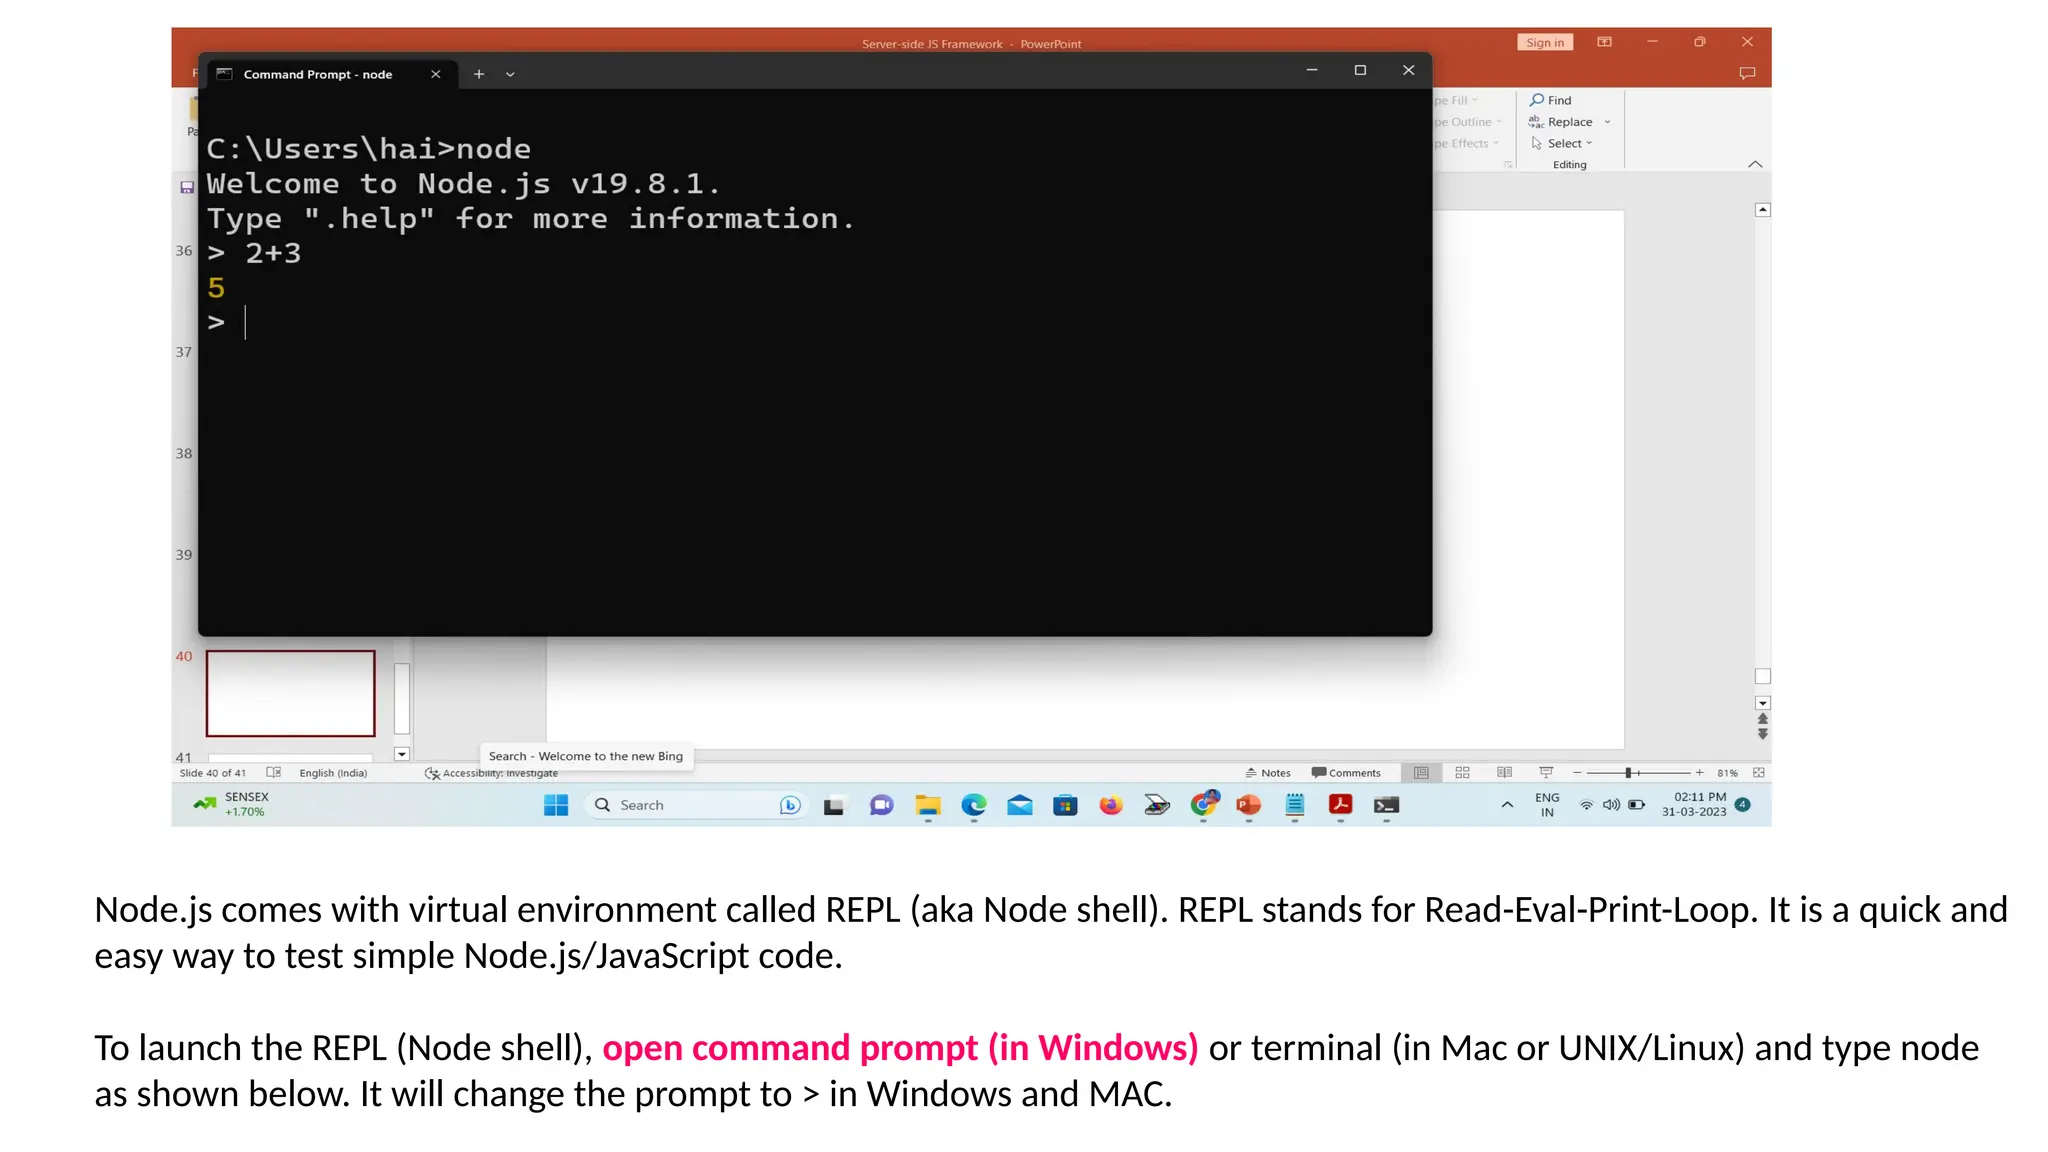This screenshot has width=2048, height=1152.
Task: Switch to Terminal from taskbar
Action: point(1386,805)
